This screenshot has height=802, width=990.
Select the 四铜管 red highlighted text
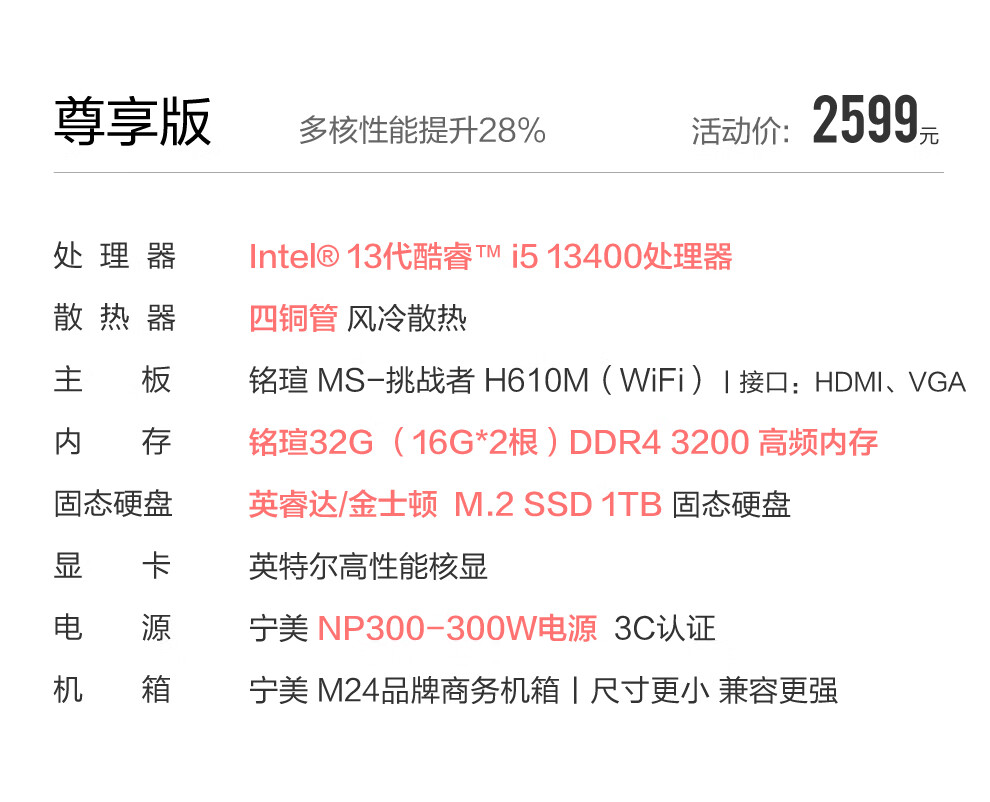(294, 318)
